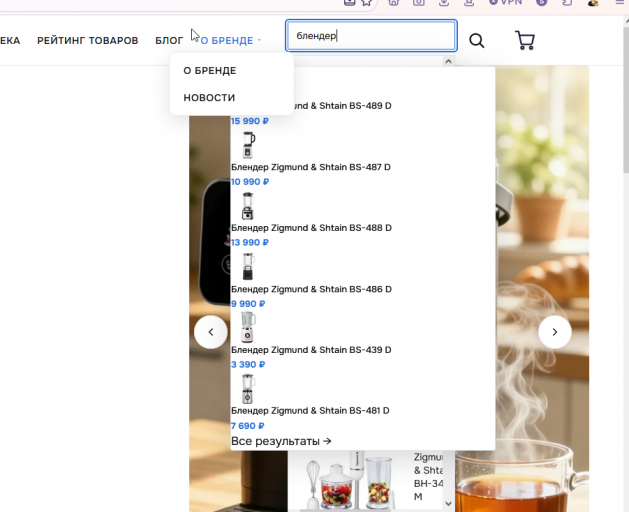Click the 3 390 ₽ price
This screenshot has width=629, height=512.
(x=248, y=365)
